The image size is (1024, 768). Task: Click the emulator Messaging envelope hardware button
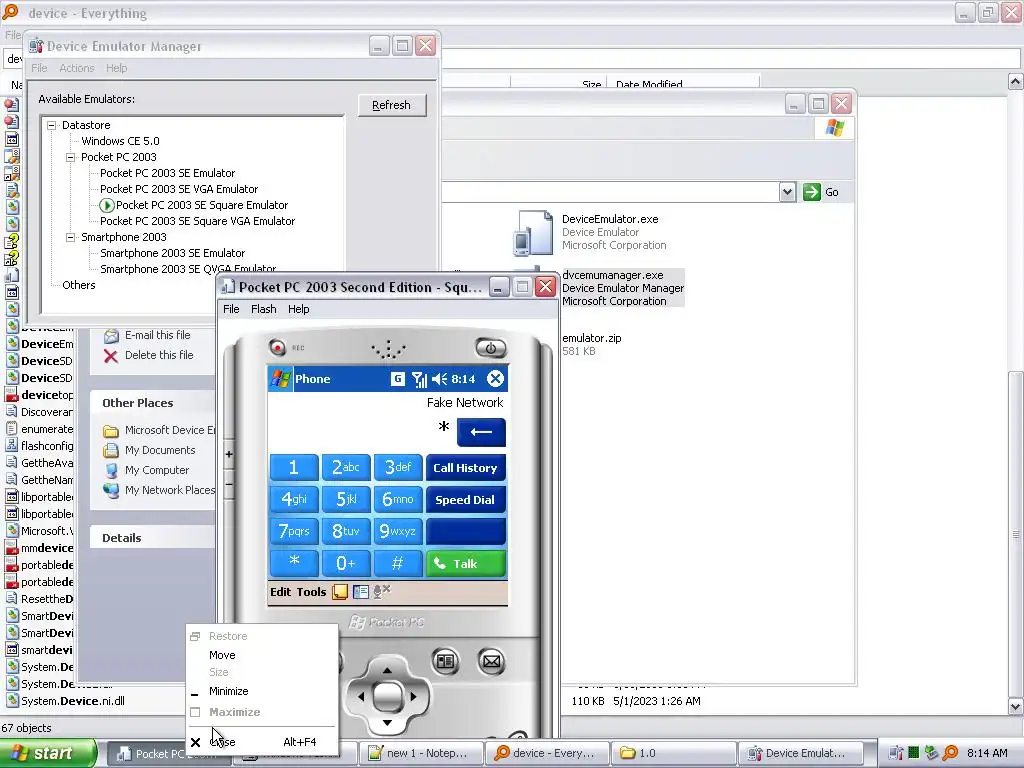[x=492, y=662]
